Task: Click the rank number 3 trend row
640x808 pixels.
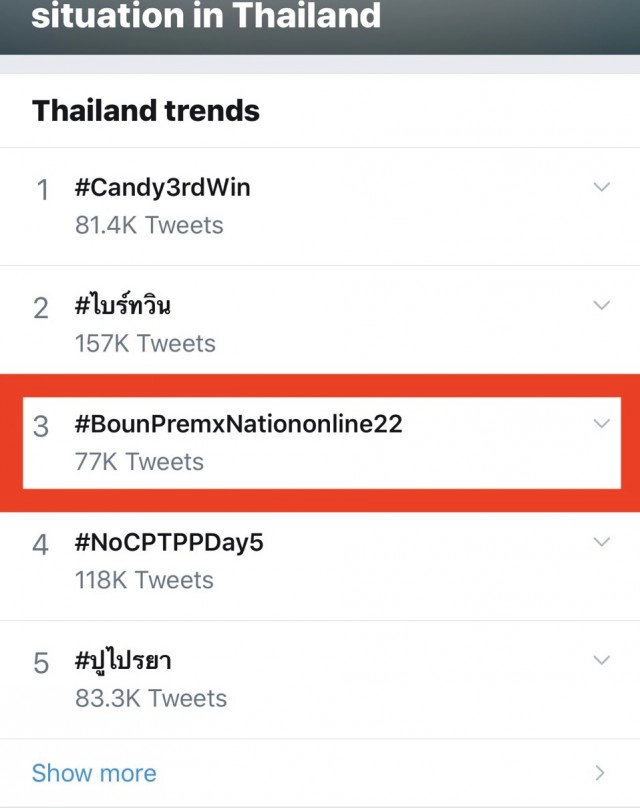Action: click(40, 424)
